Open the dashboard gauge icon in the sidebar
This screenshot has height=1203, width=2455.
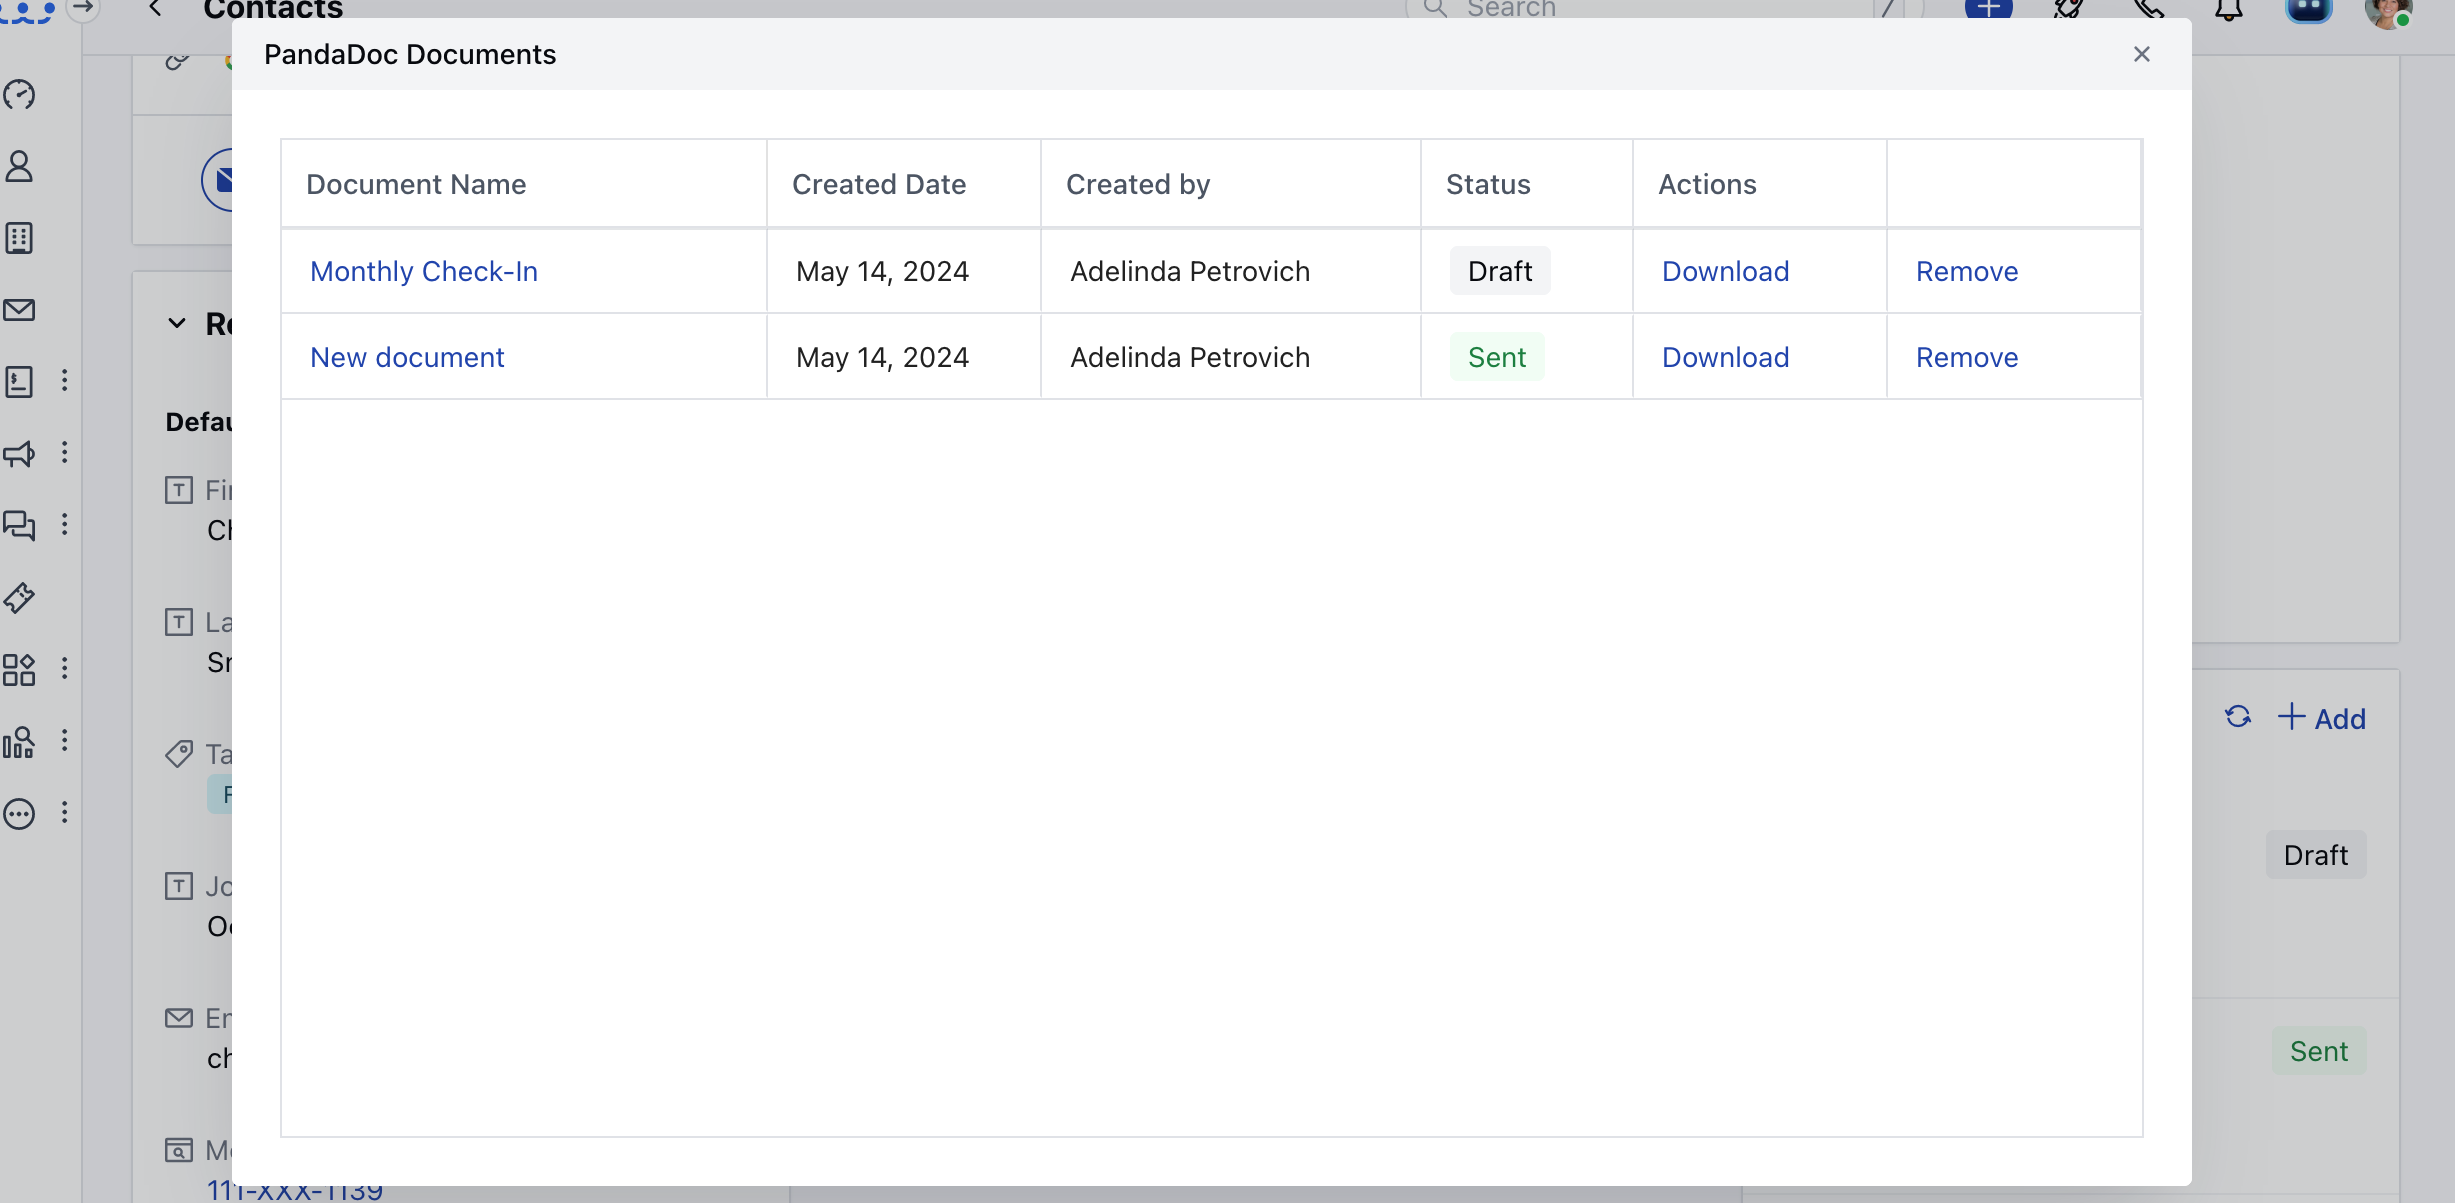point(19,94)
